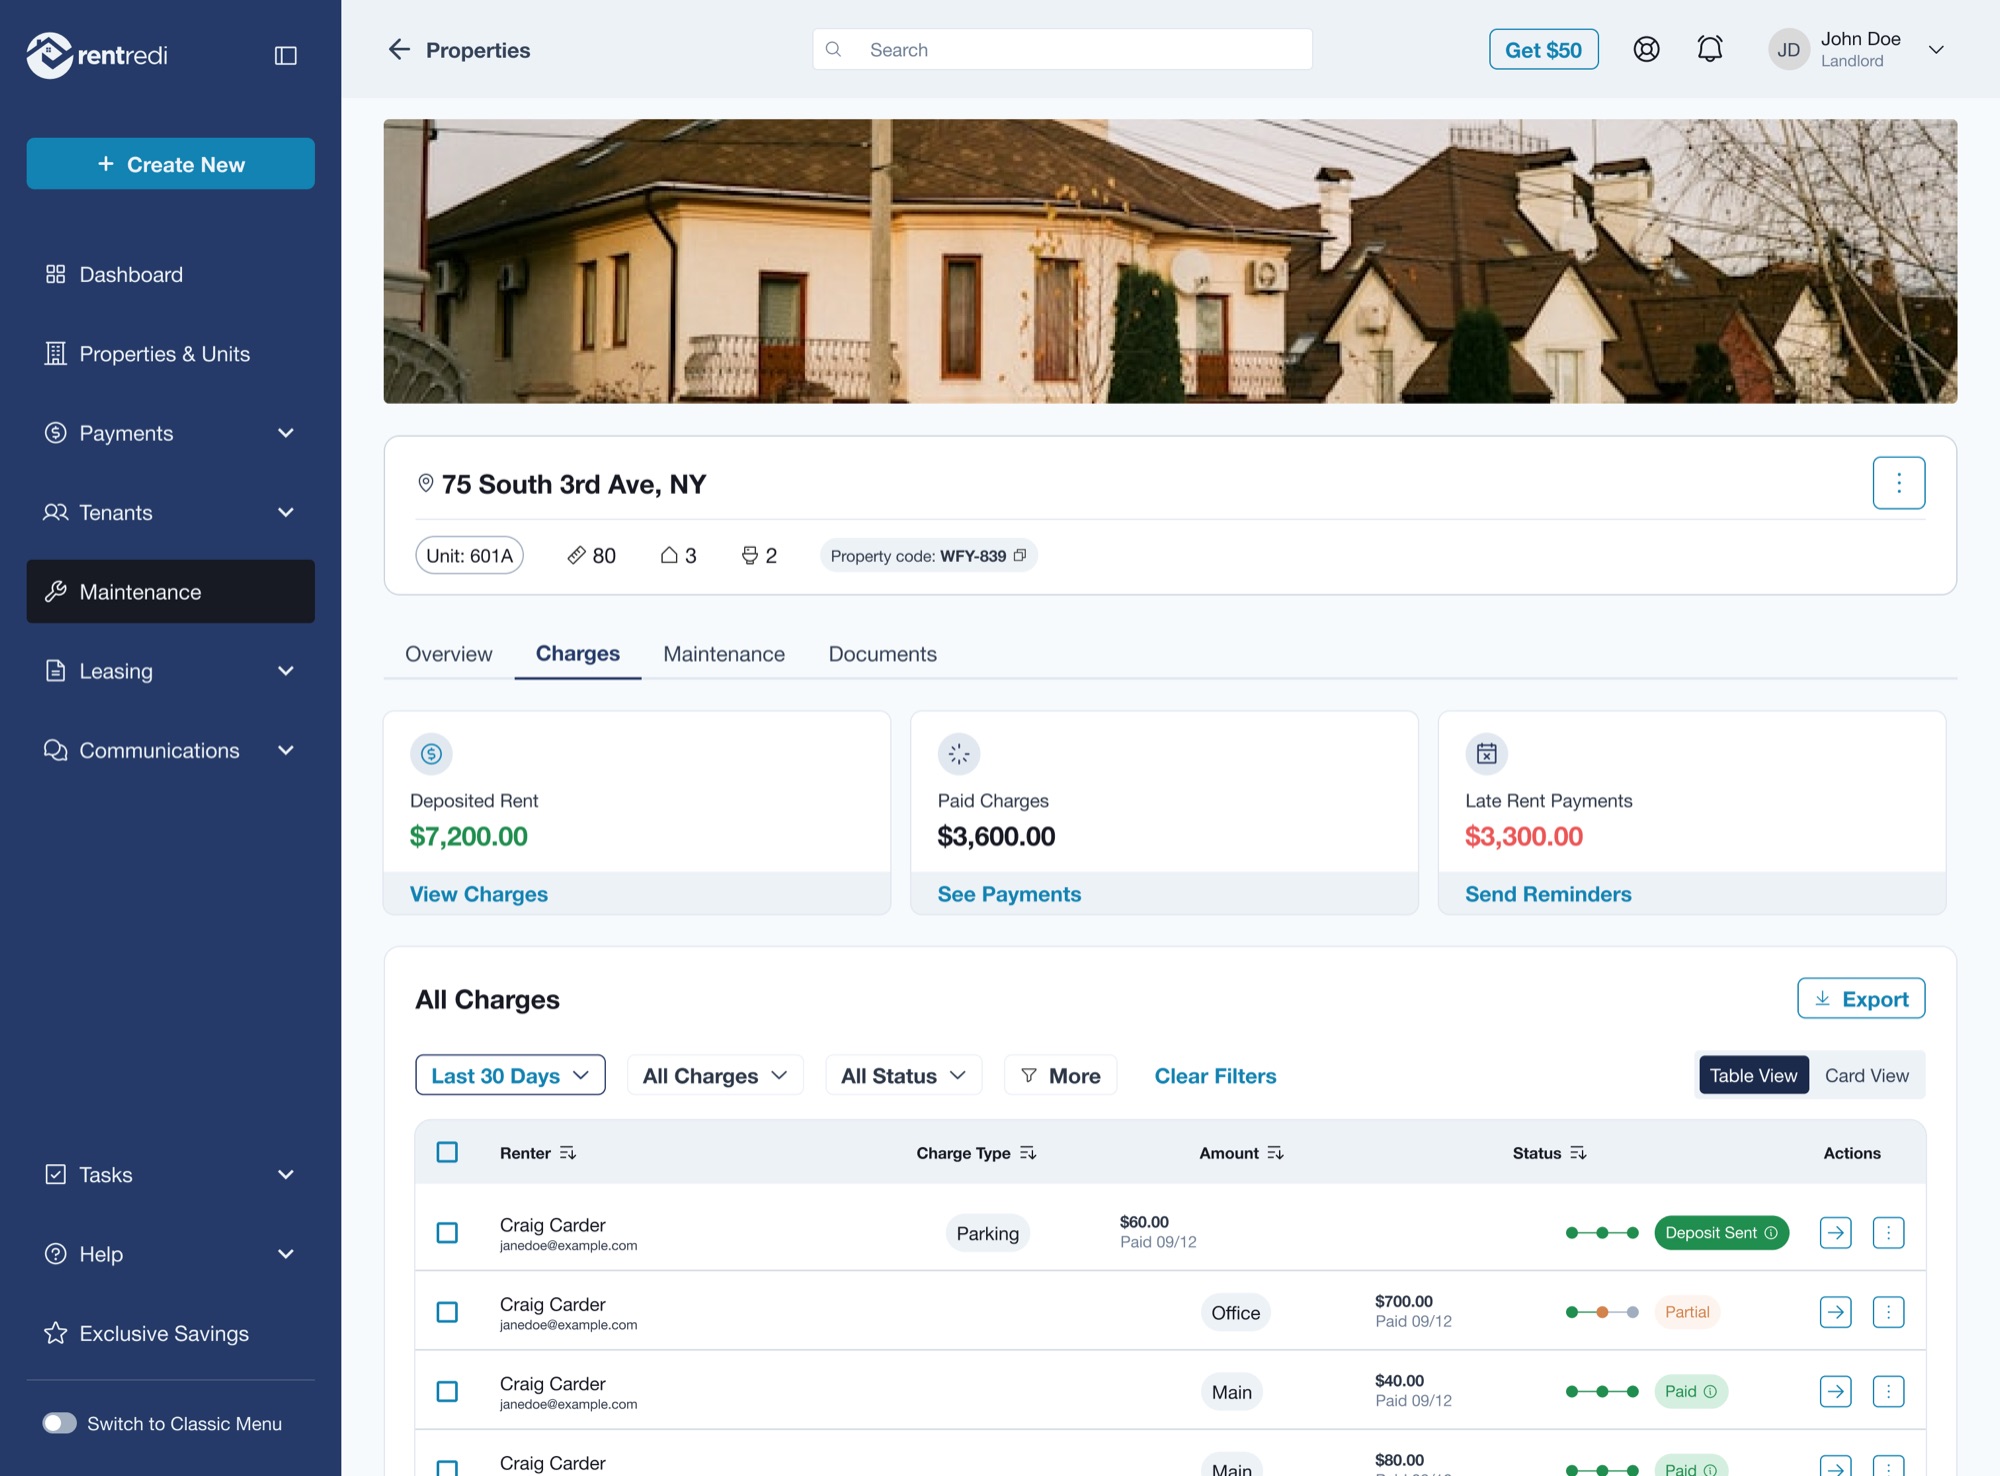2000x1476 pixels.
Task: Expand the Payments menu
Action: tap(170, 433)
